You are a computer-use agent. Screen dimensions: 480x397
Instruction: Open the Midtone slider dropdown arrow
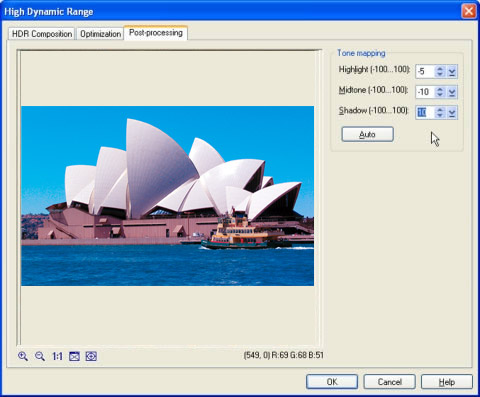pyautogui.click(x=452, y=92)
